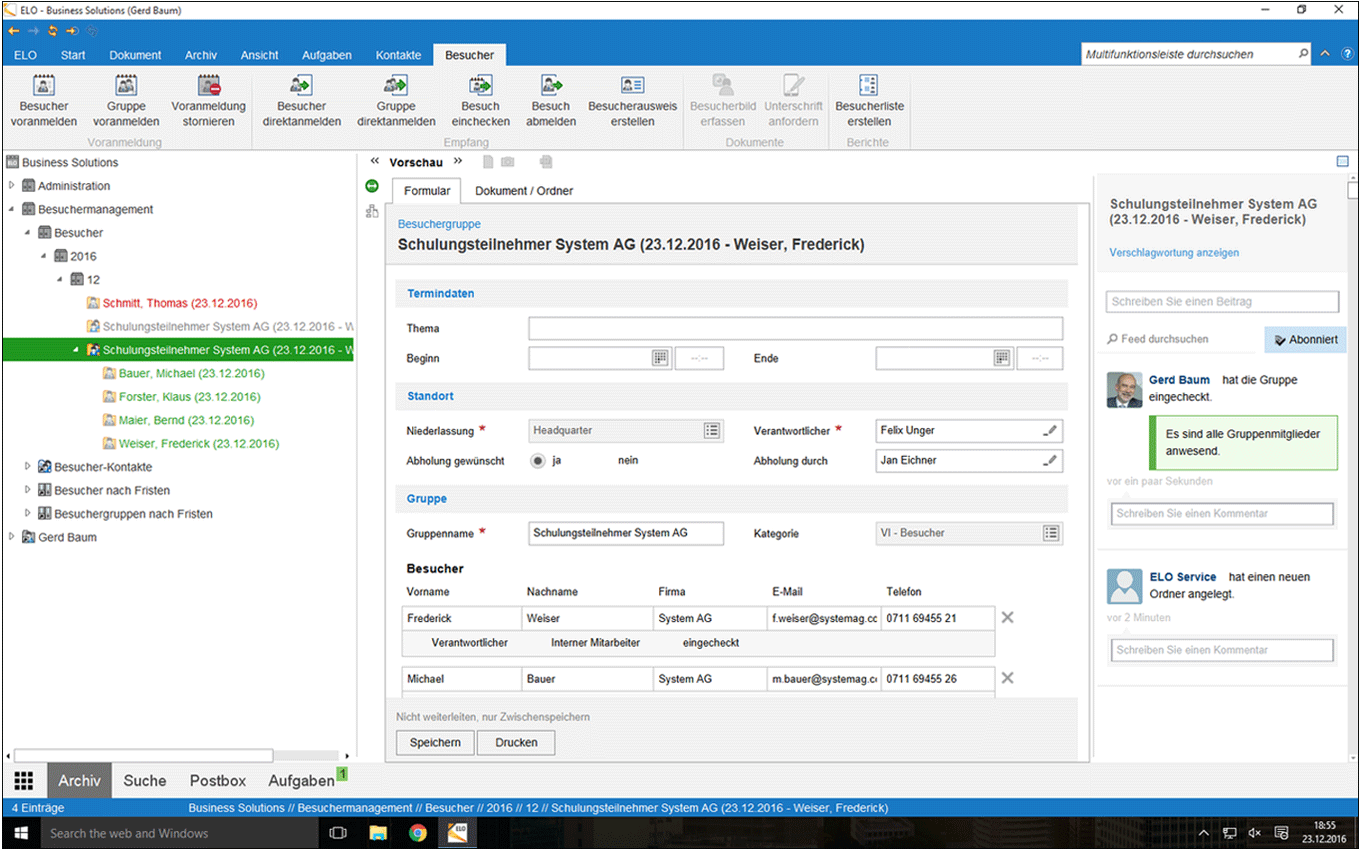Click edit pencil in Verantwortlicher field

pos(1050,431)
